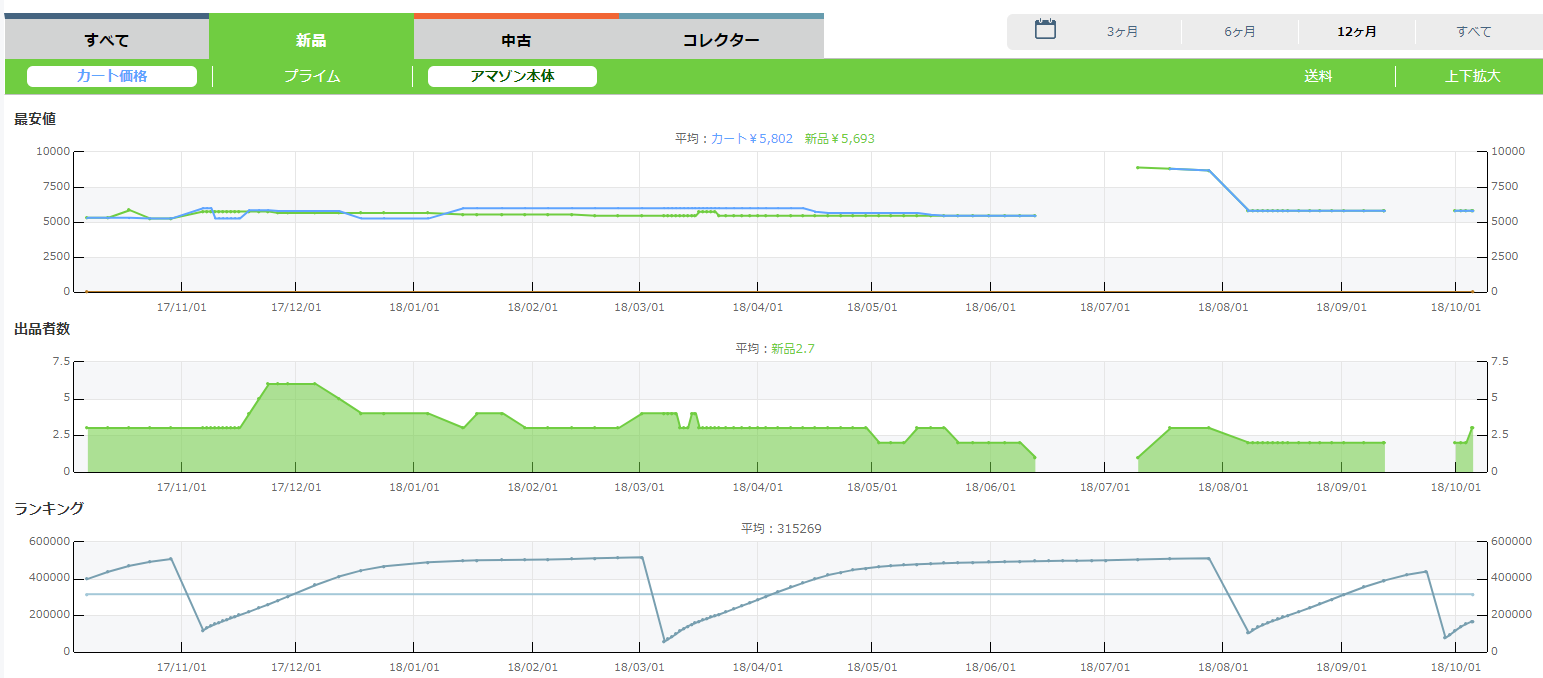
Task: Click the 上下拡大 button
Action: pyautogui.click(x=1473, y=76)
